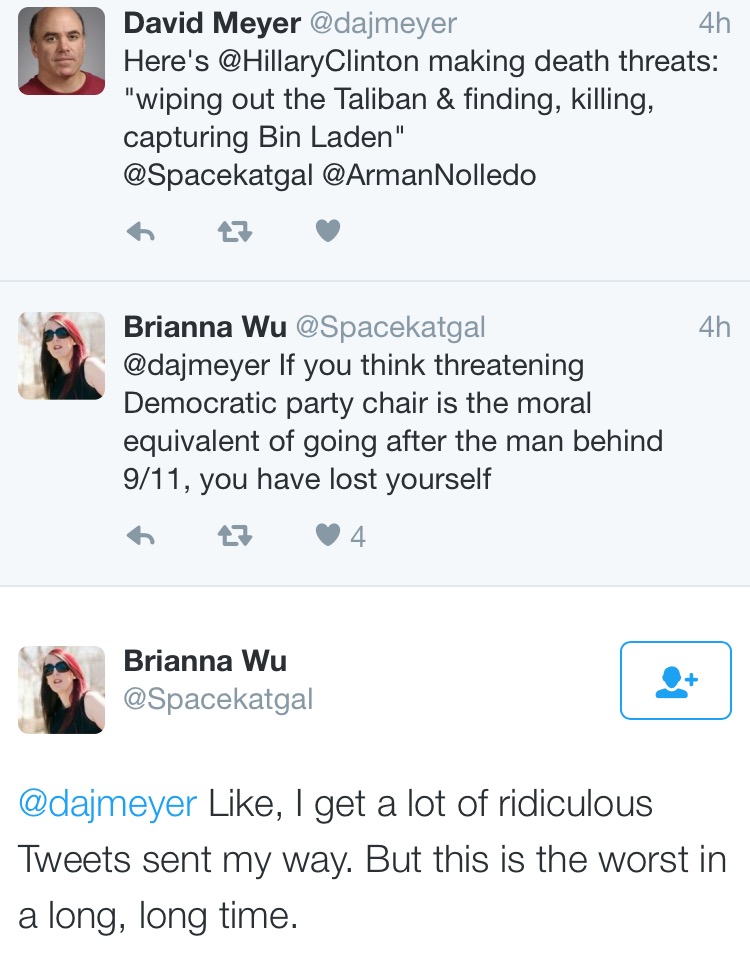Tap the @HillaryClinton mention
The width and height of the screenshot is (750, 965).
pyautogui.click(x=319, y=62)
